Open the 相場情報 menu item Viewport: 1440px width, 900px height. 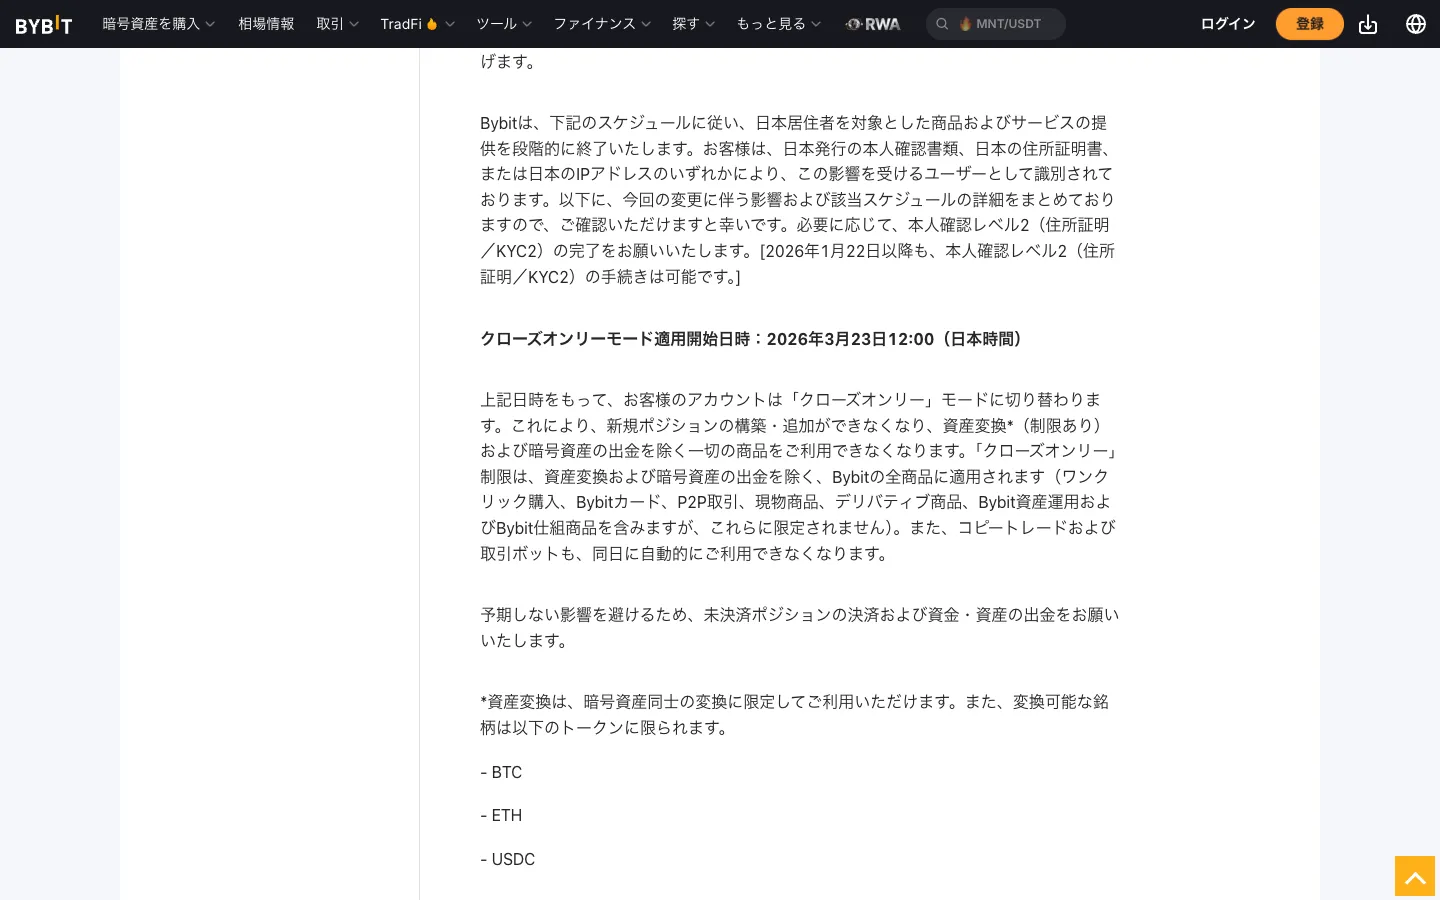266,24
